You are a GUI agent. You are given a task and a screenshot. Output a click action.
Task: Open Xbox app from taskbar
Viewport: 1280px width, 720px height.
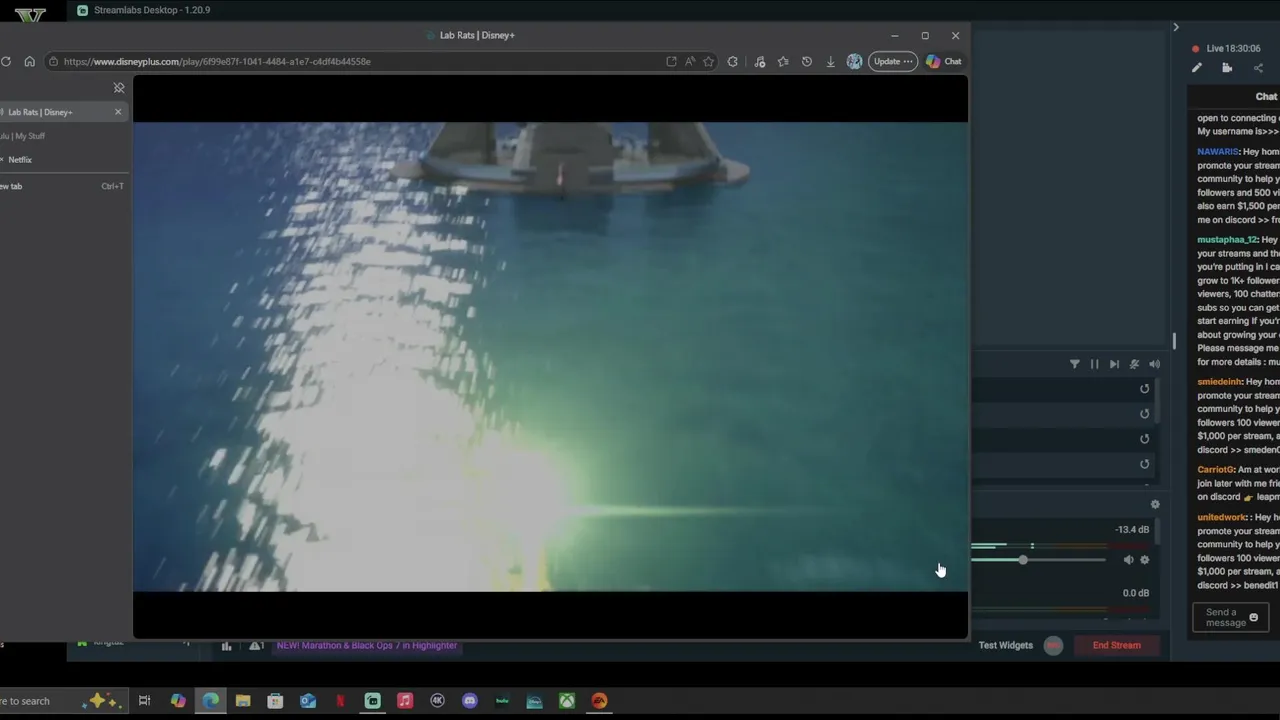click(567, 701)
